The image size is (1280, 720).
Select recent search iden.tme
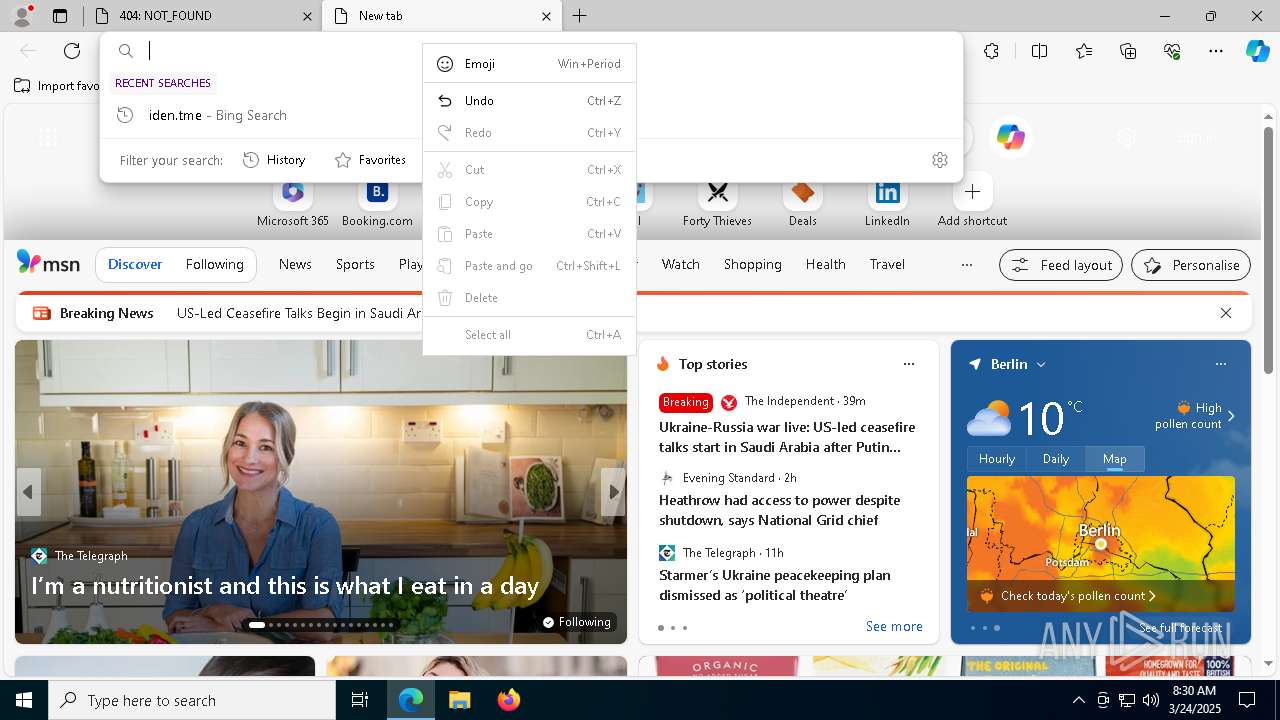pyautogui.click(x=531, y=115)
